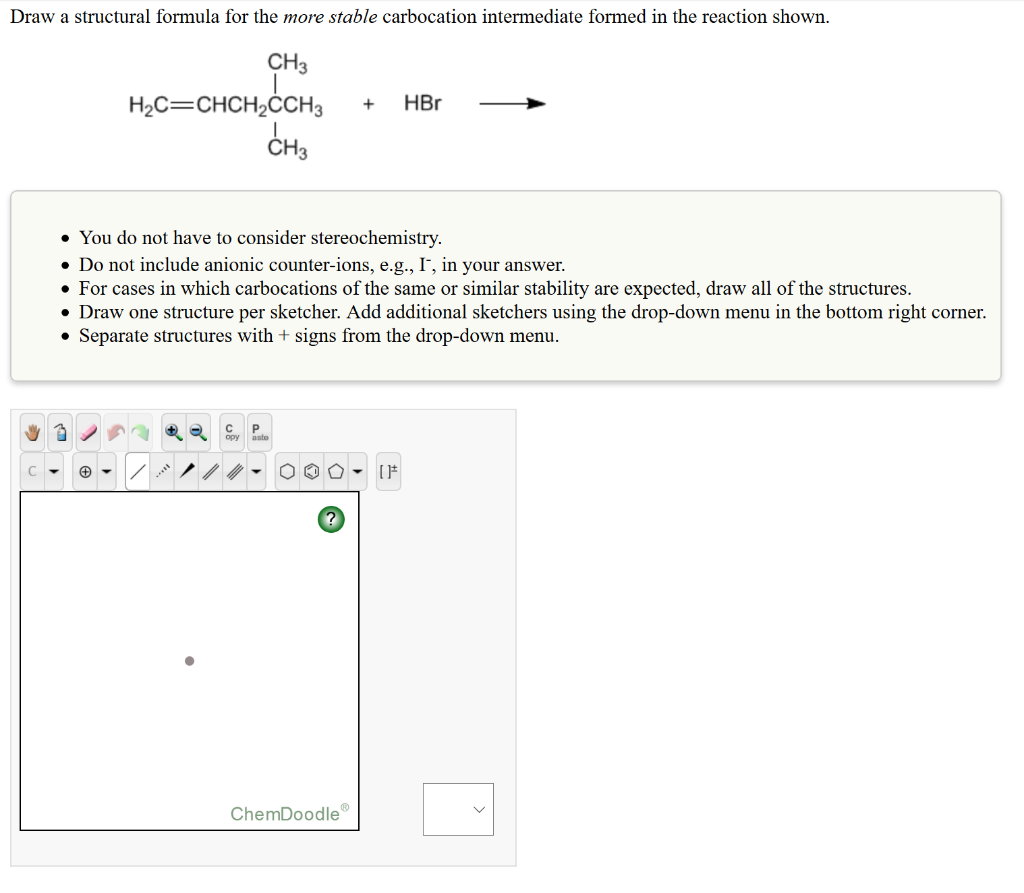Click 'Draw one structure per sketcher' line
1024x893 pixels.
click(x=532, y=312)
